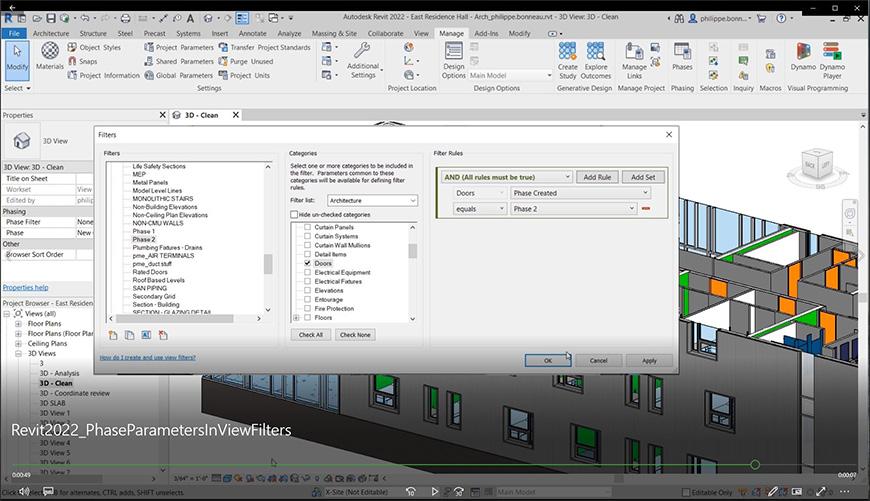Open Shared Parameters

coord(179,62)
